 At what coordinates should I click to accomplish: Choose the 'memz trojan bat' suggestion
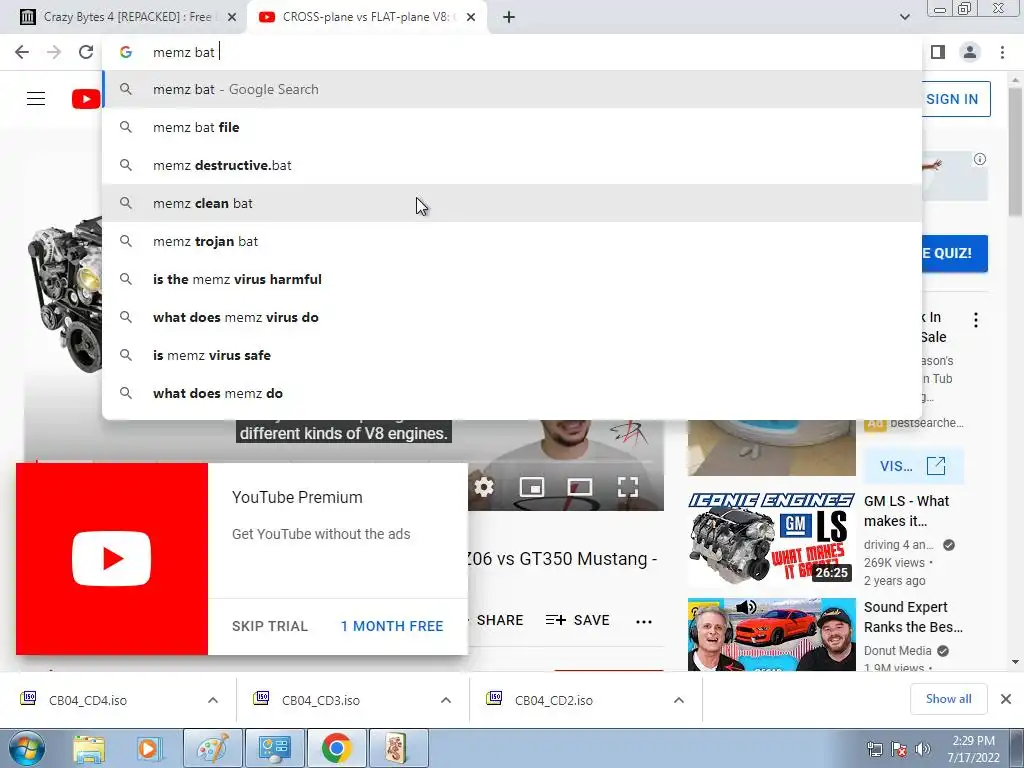point(513,241)
